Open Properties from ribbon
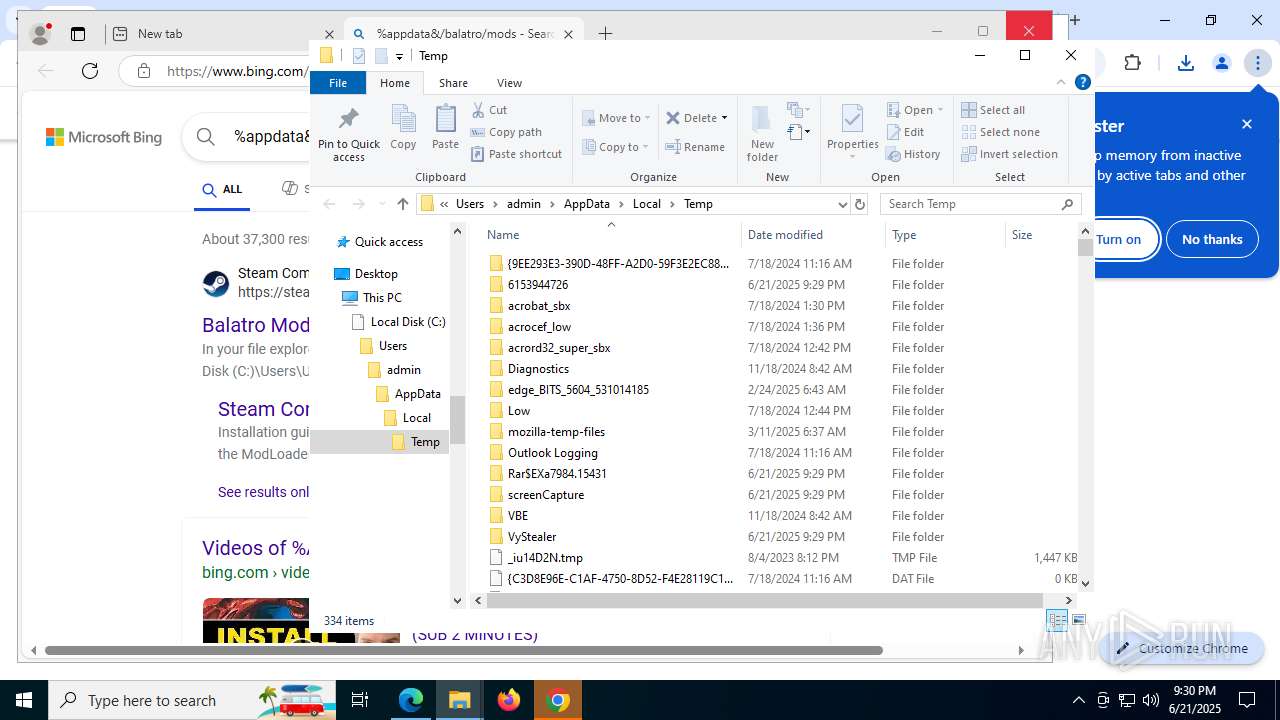1280x720 pixels. pos(853,133)
